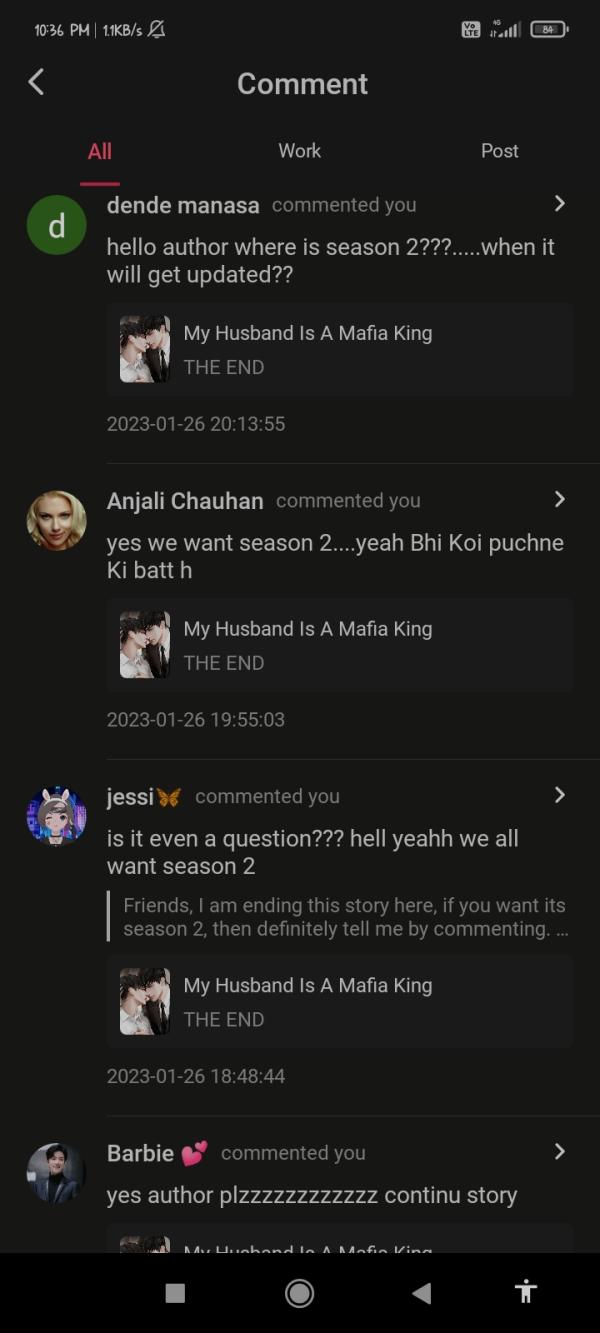The height and width of the screenshot is (1333, 600).
Task: Tap the accessibility icon in navigation bar
Action: [525, 1292]
